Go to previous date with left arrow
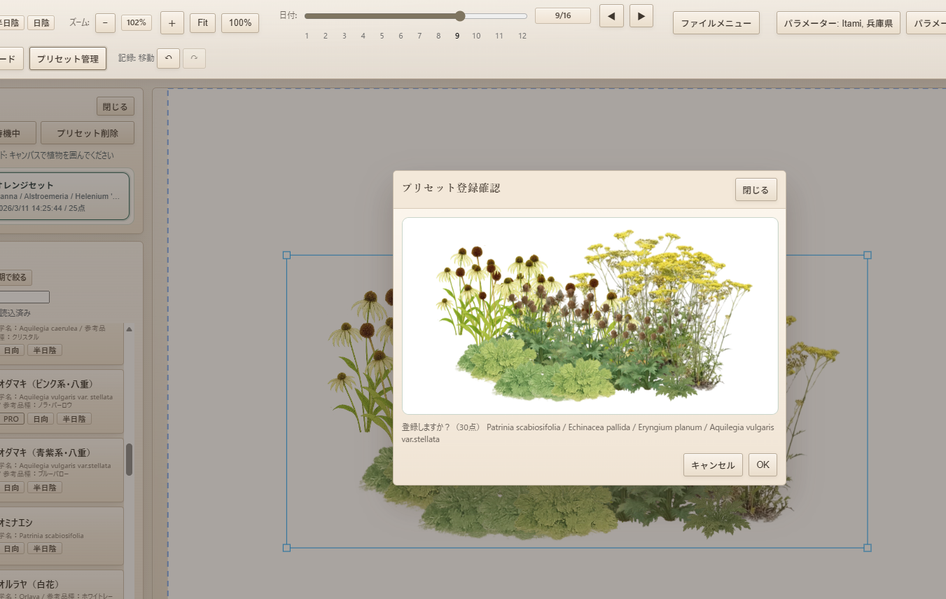This screenshot has width=946, height=599. click(x=611, y=16)
